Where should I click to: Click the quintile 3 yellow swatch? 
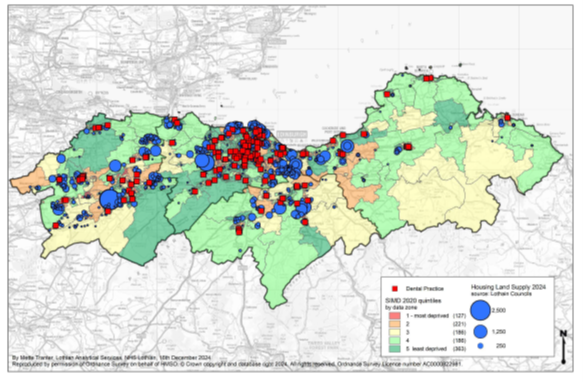(x=394, y=332)
